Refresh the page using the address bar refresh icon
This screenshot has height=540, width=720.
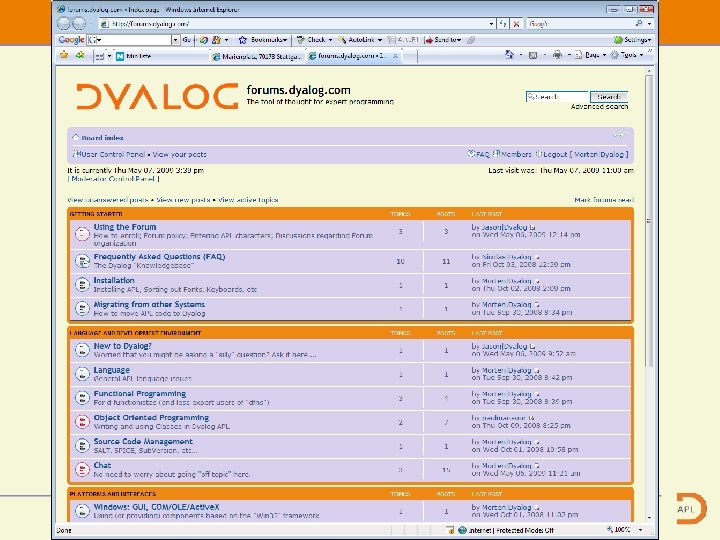[x=503, y=23]
